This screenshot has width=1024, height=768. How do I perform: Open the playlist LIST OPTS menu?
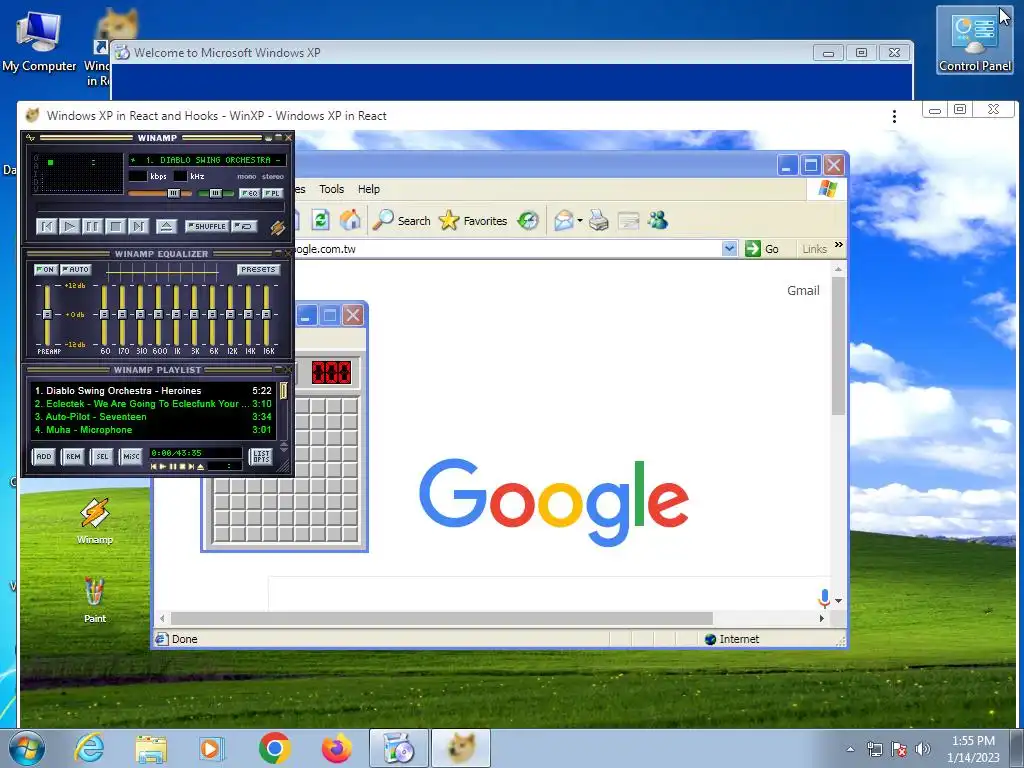click(x=261, y=456)
